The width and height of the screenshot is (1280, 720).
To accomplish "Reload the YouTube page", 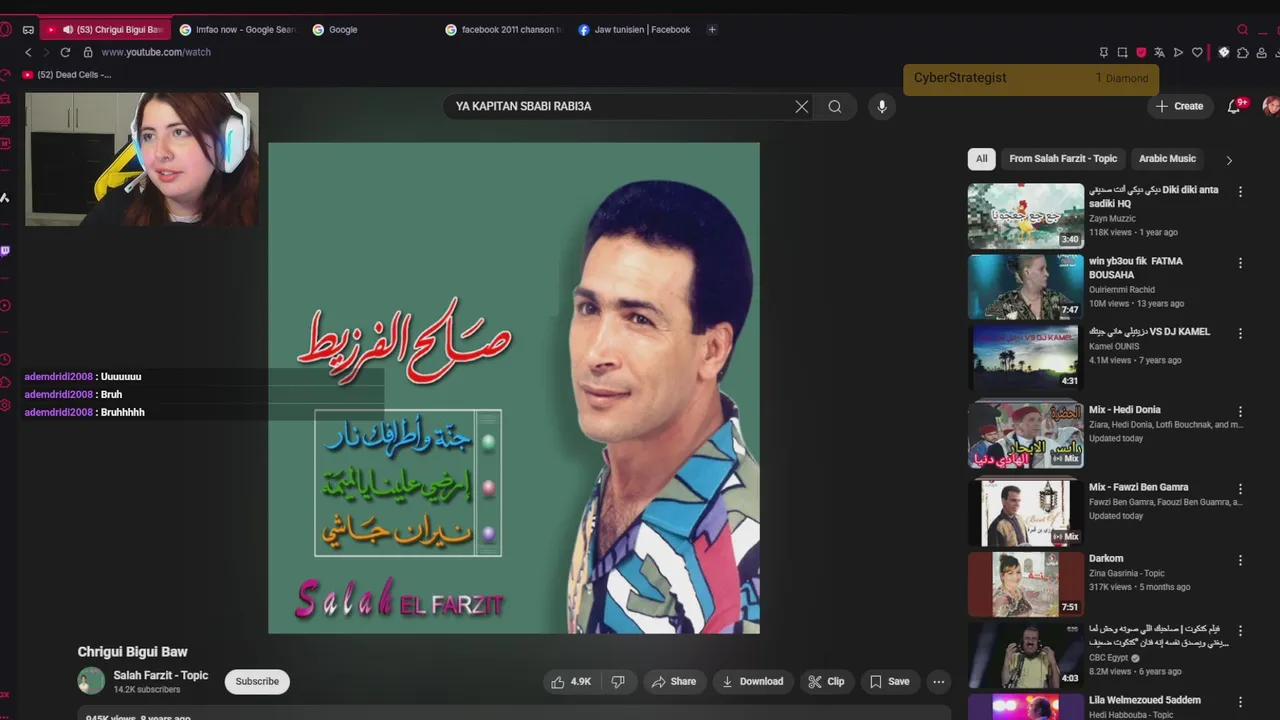I will (x=66, y=52).
